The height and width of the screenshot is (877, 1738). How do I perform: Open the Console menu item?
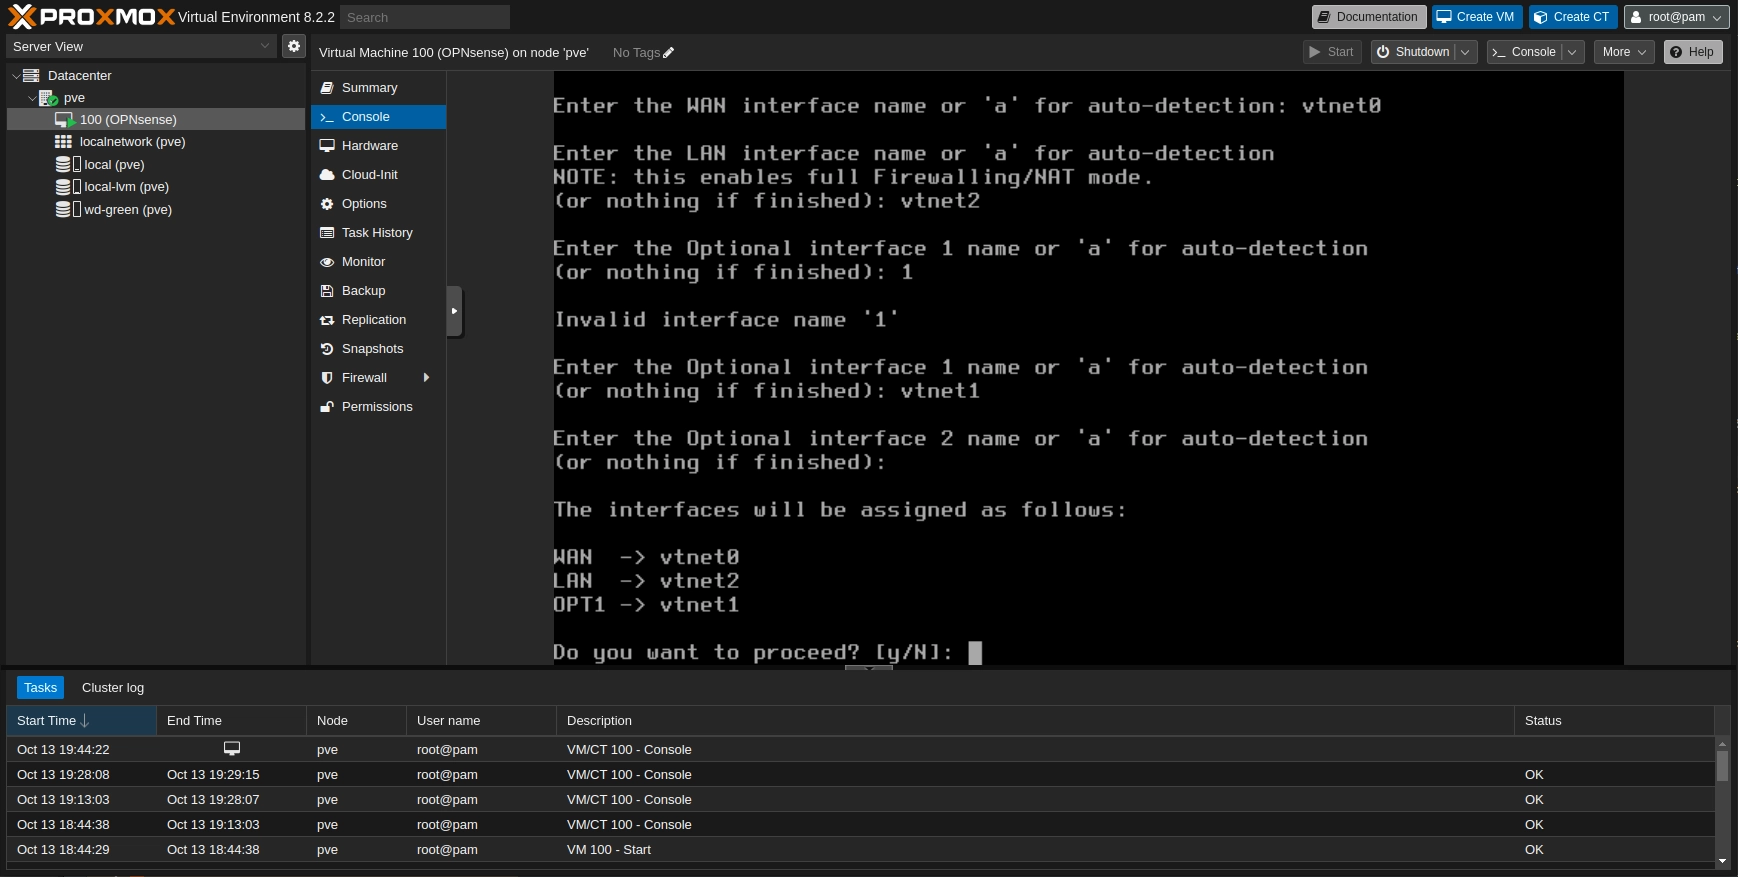pyautogui.click(x=378, y=117)
